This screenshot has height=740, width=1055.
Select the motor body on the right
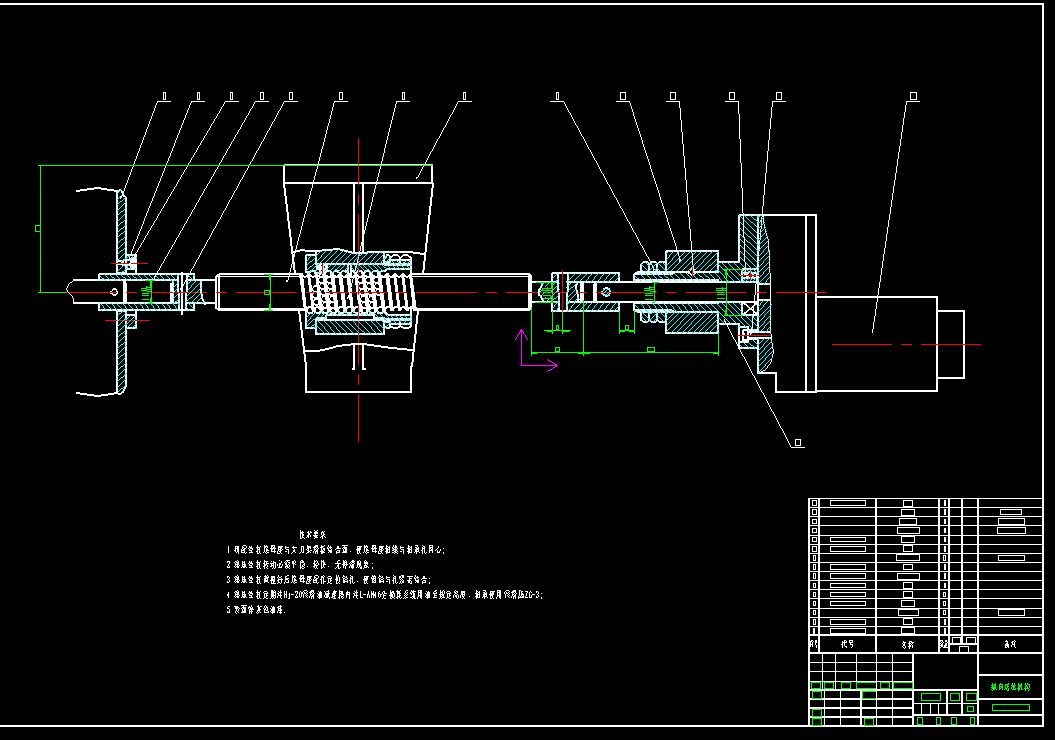coord(876,344)
